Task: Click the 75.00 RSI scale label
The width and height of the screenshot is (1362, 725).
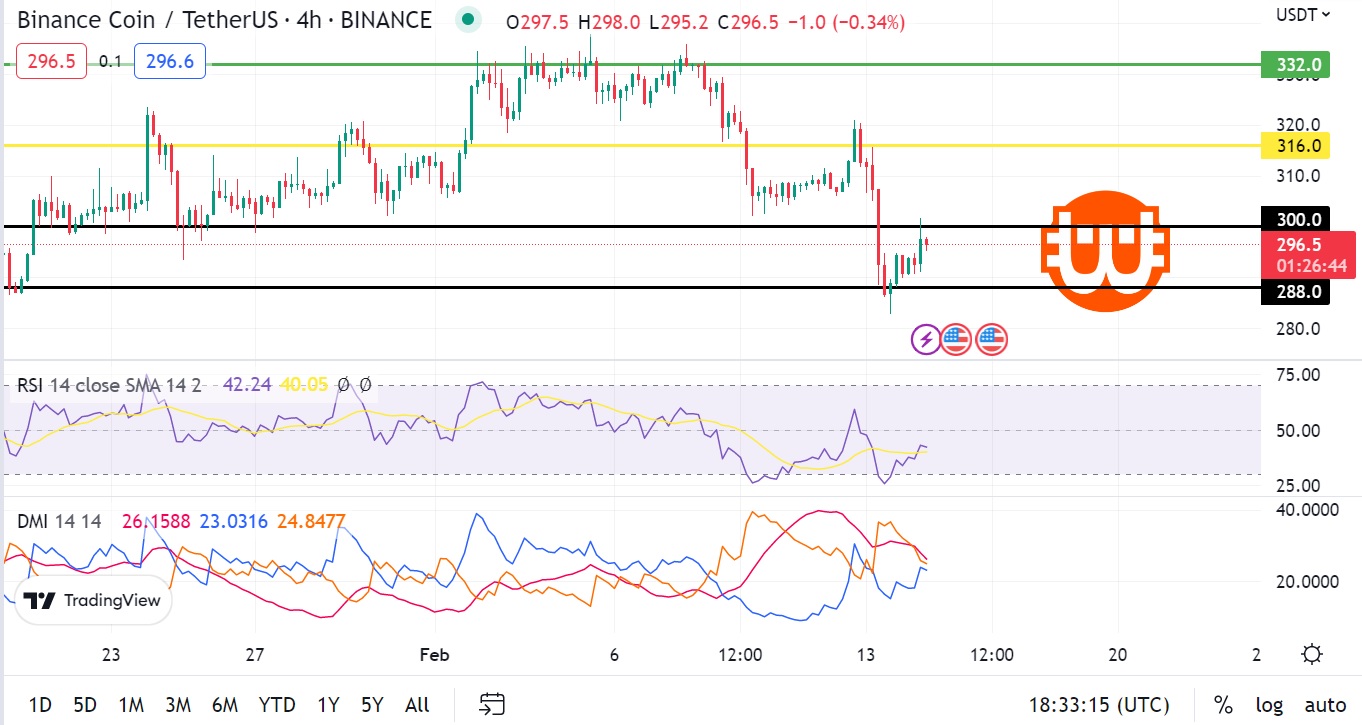Action: [1298, 375]
